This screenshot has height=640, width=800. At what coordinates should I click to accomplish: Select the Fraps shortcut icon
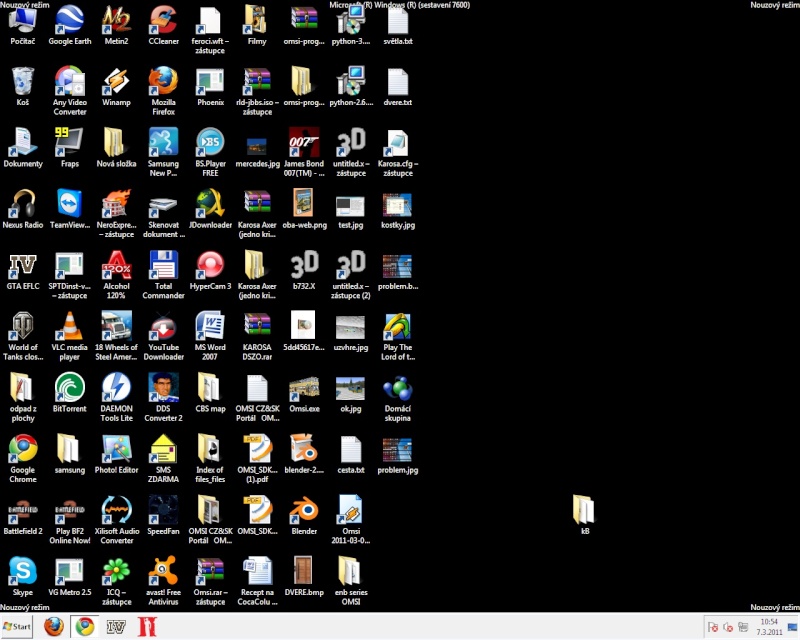point(70,148)
